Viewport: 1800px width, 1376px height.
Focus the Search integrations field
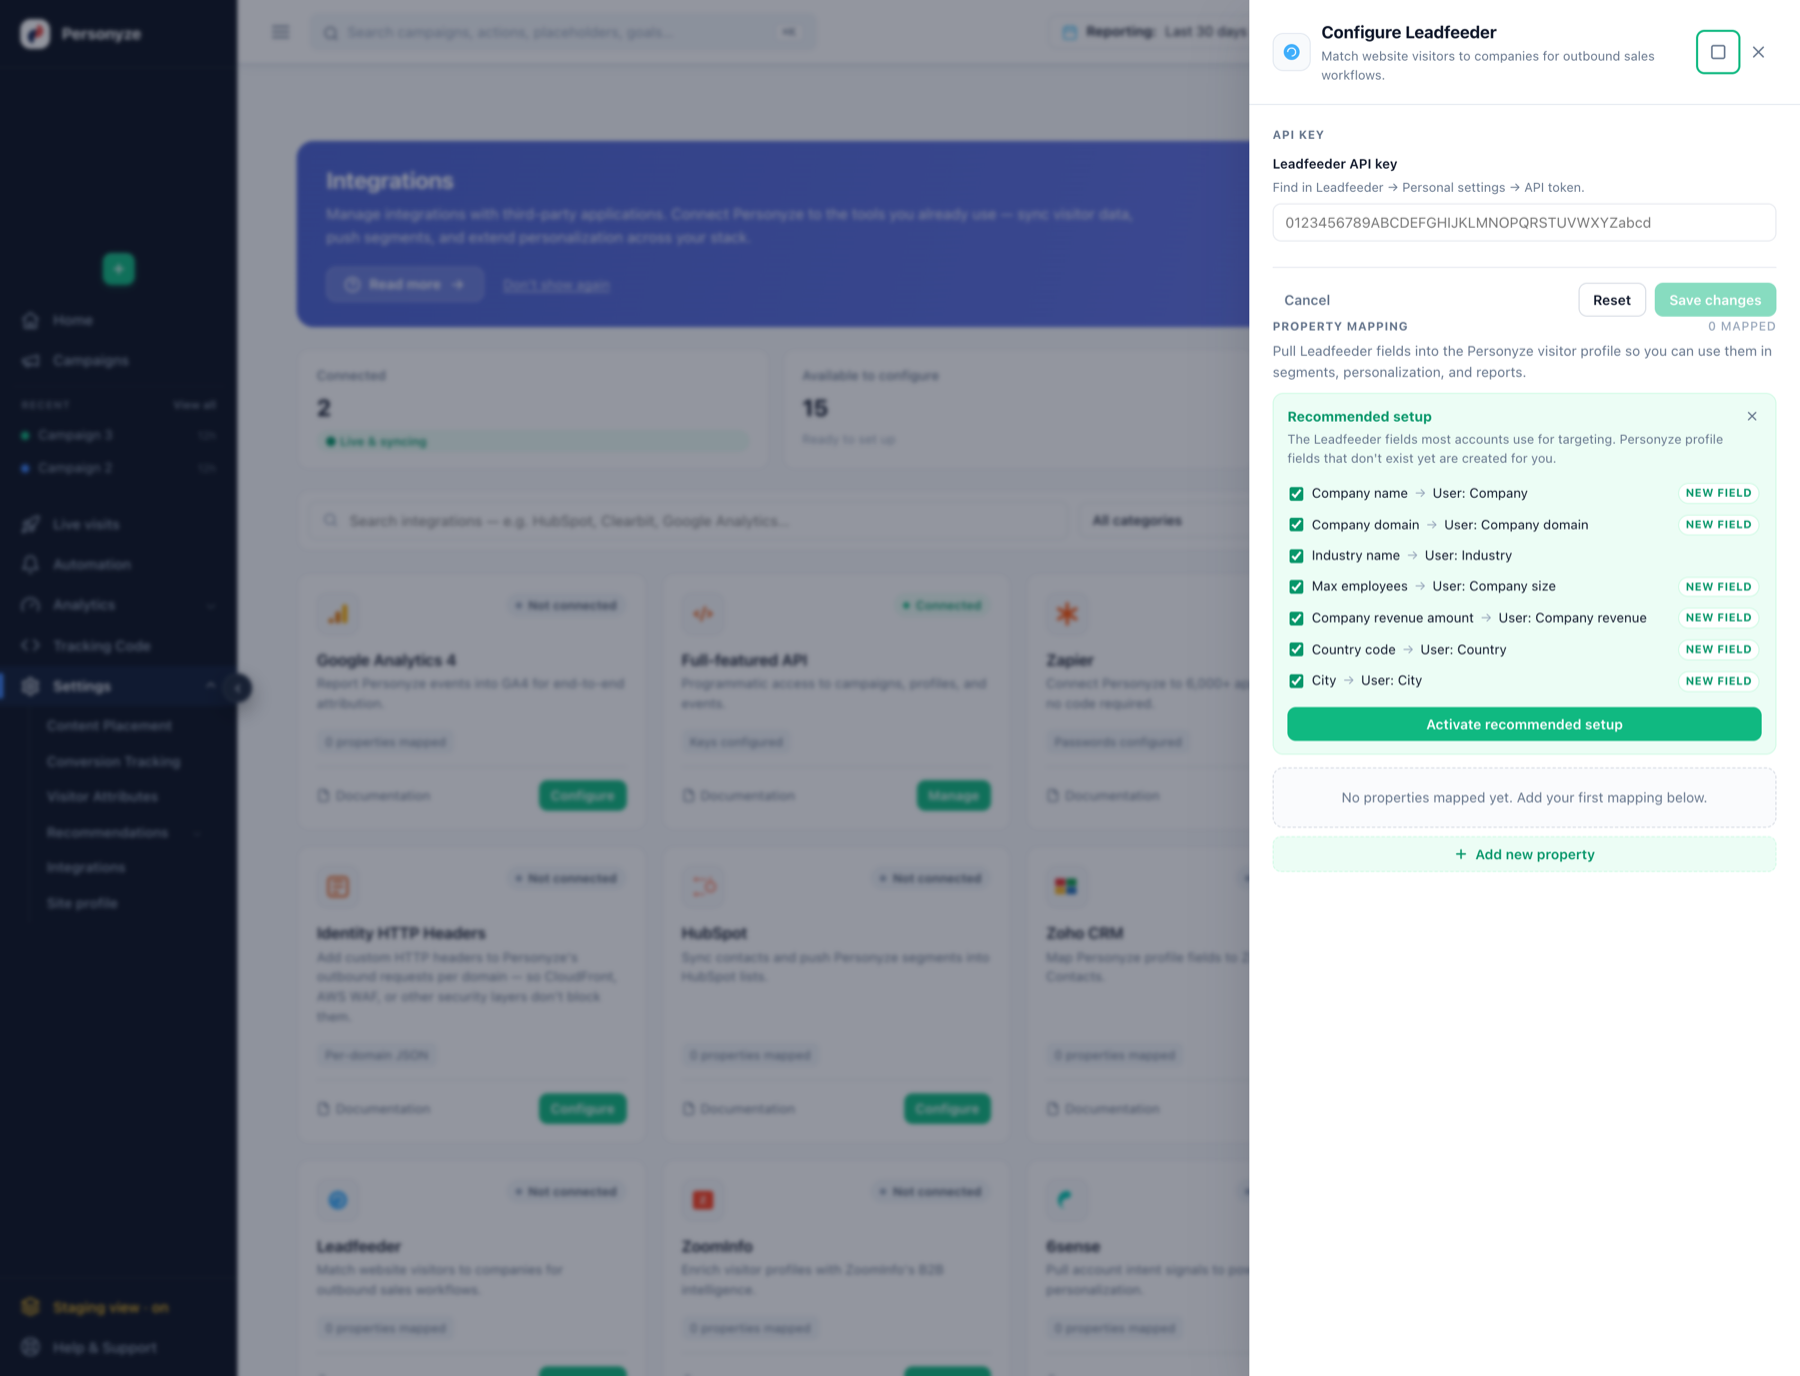click(688, 521)
